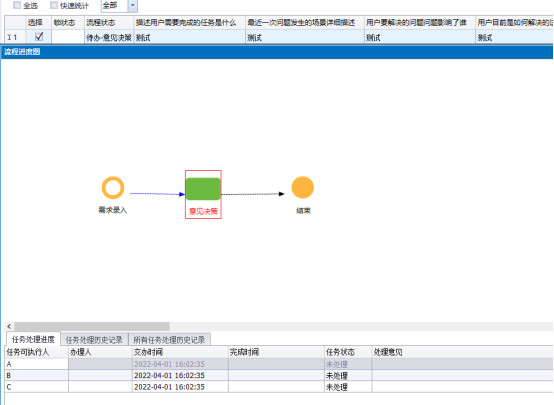The height and width of the screenshot is (405, 554).
Task: Click the 完成时间 column header
Action: pos(276,352)
